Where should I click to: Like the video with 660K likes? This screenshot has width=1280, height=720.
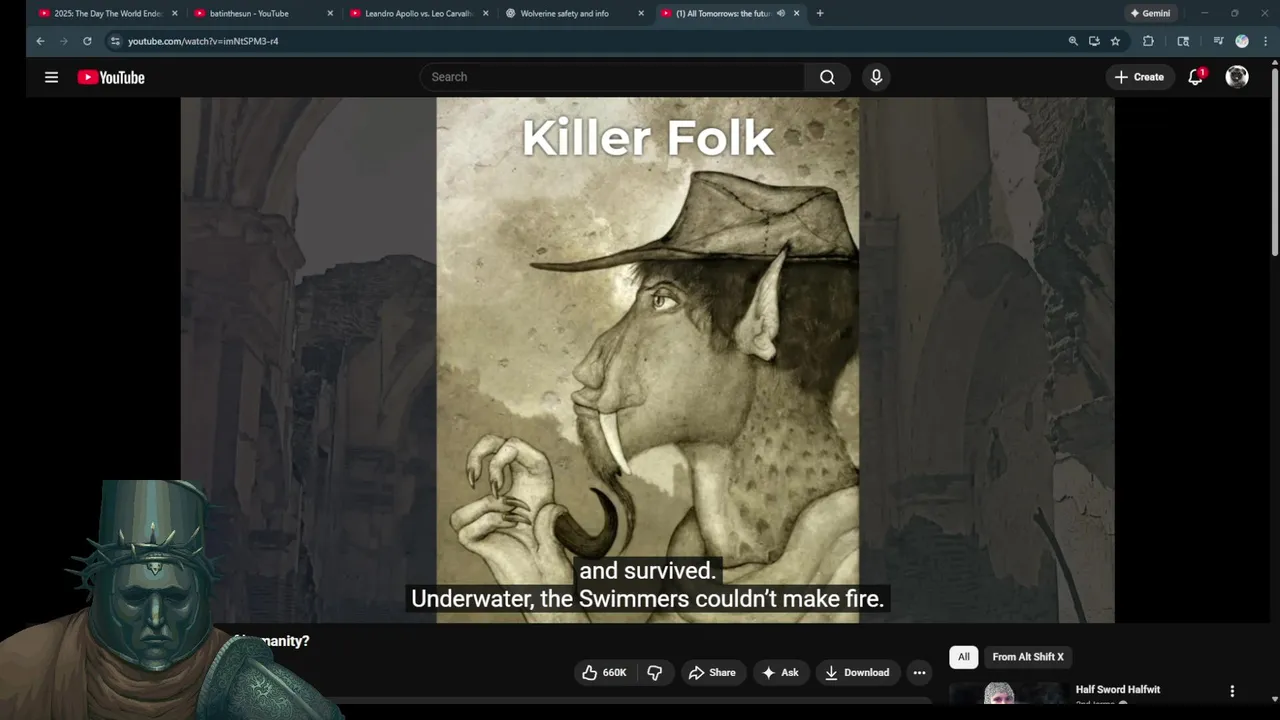point(605,673)
